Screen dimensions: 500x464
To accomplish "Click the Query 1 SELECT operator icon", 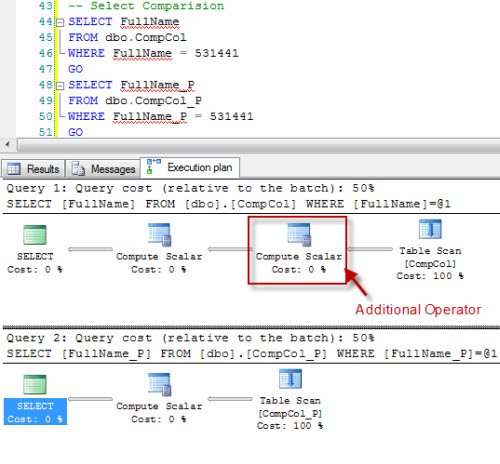I will pyautogui.click(x=35, y=235).
